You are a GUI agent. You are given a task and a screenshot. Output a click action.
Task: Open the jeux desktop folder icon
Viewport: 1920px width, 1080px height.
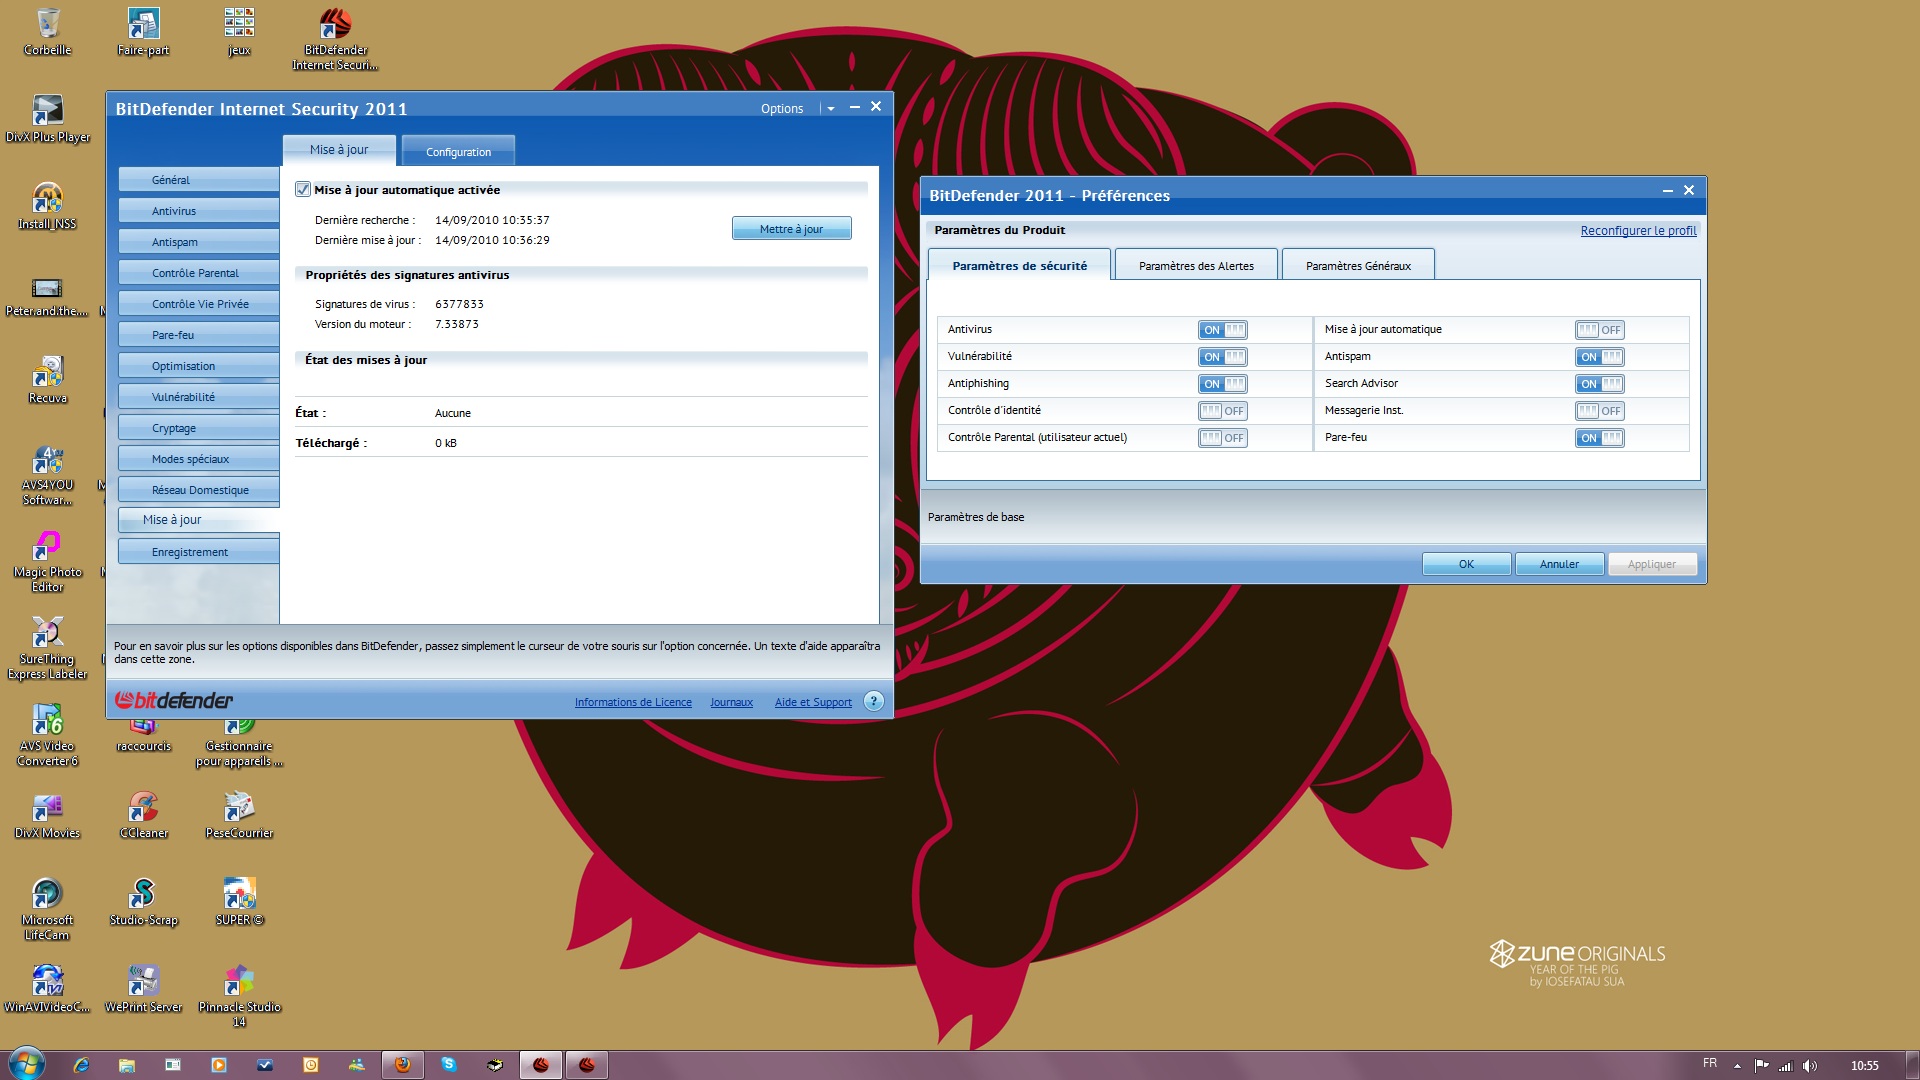click(239, 31)
